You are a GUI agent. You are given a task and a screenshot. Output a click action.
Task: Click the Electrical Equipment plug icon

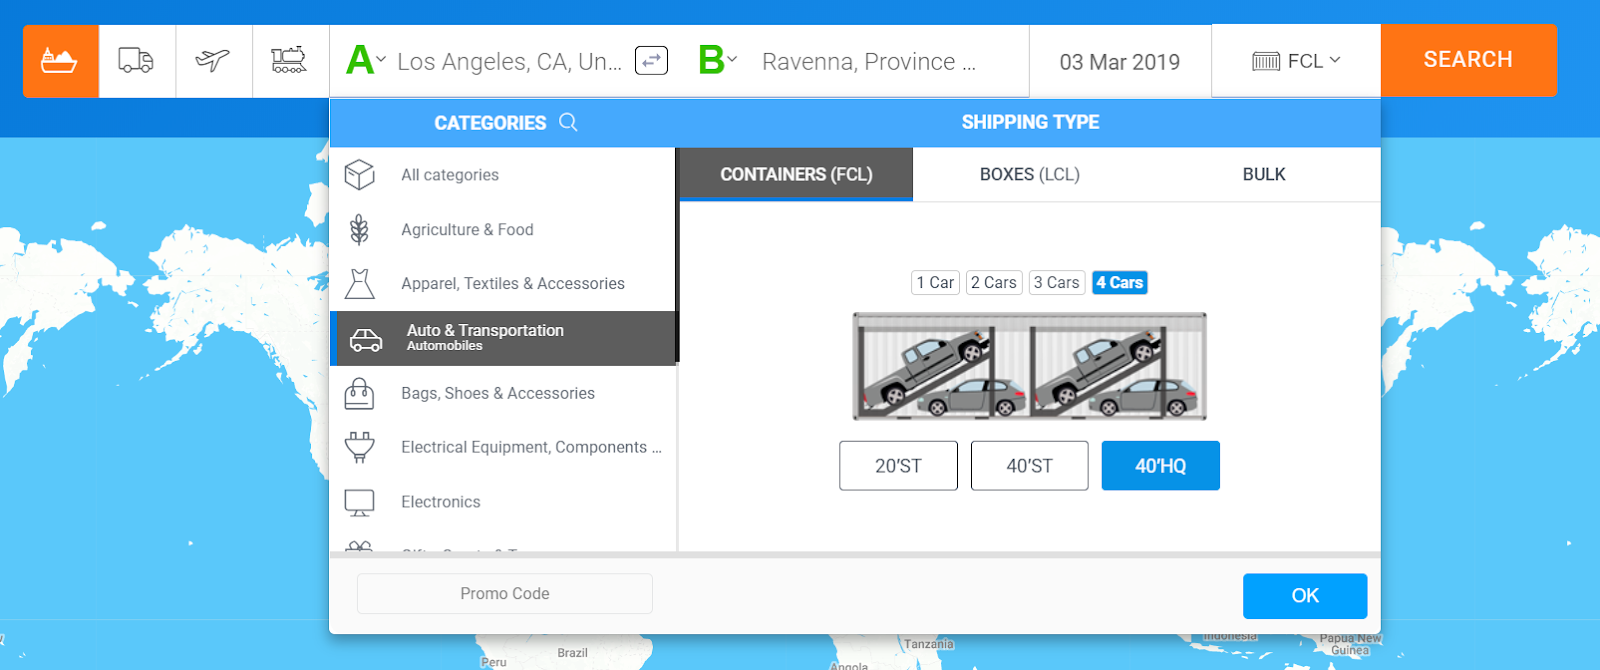pyautogui.click(x=360, y=447)
